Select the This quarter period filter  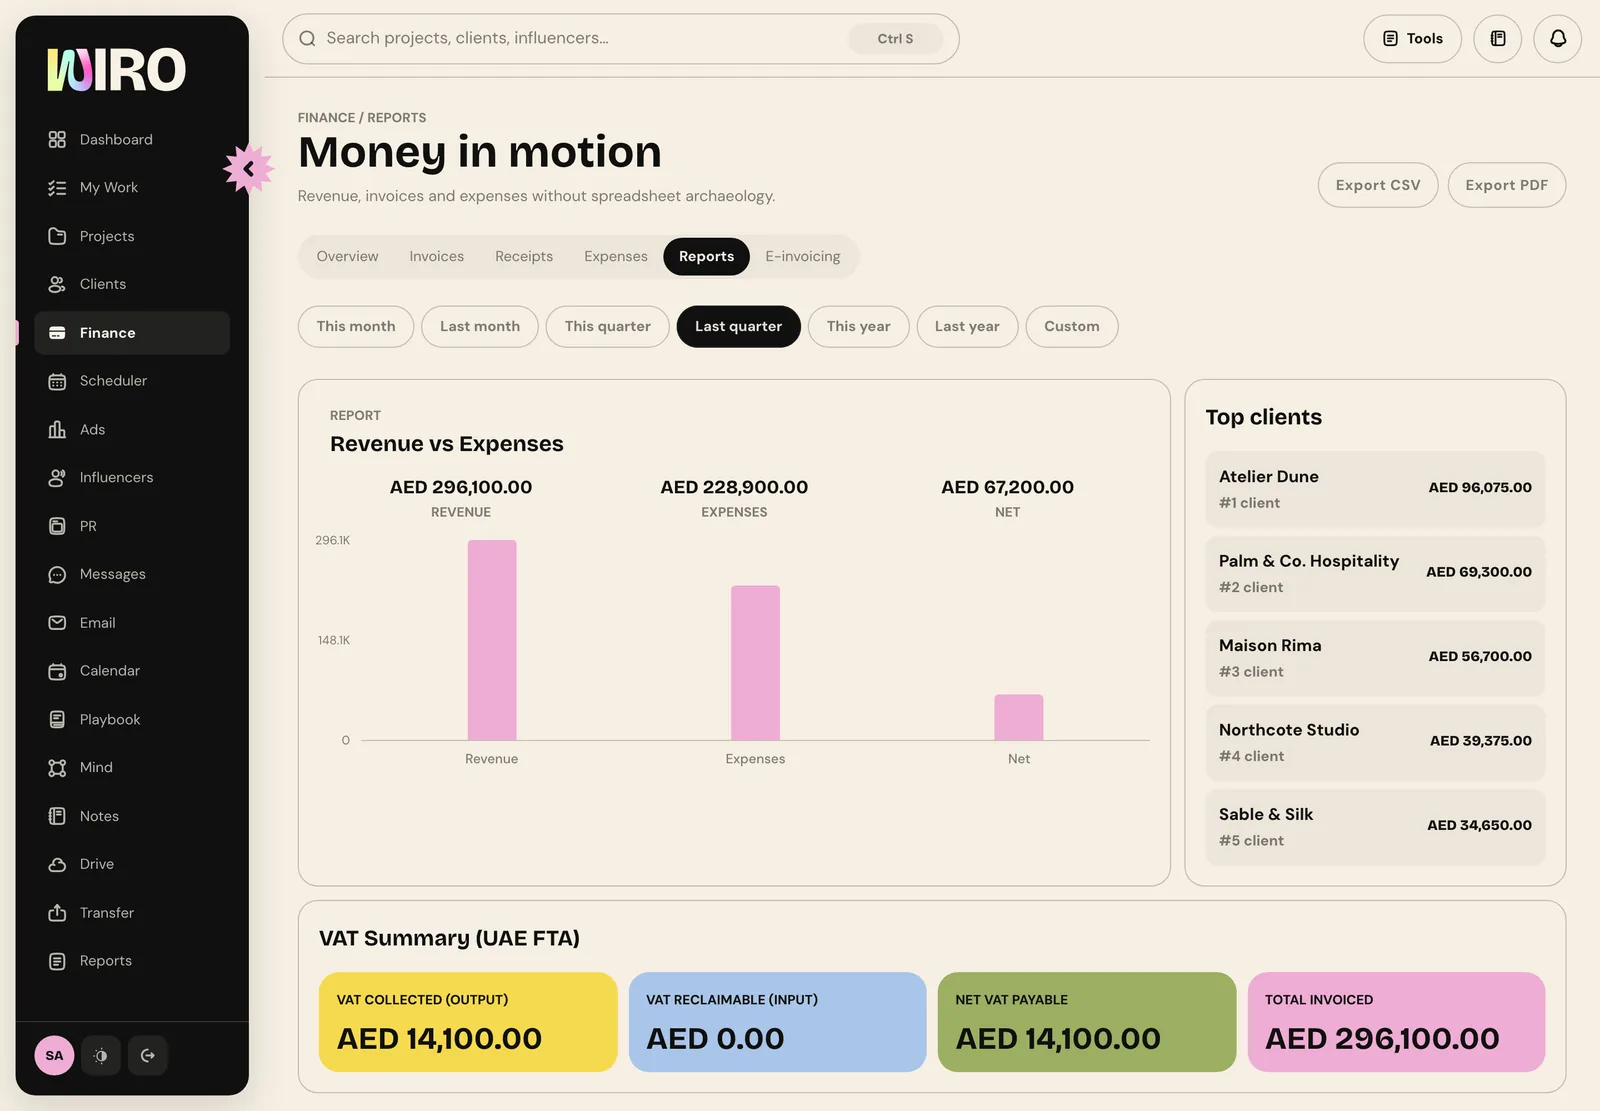pyautogui.click(x=608, y=327)
